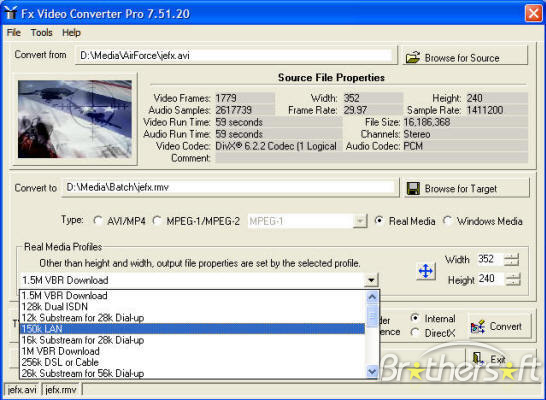Click the Video Codec value DivX 6.2.2
546x400 pixels.
click(278, 146)
